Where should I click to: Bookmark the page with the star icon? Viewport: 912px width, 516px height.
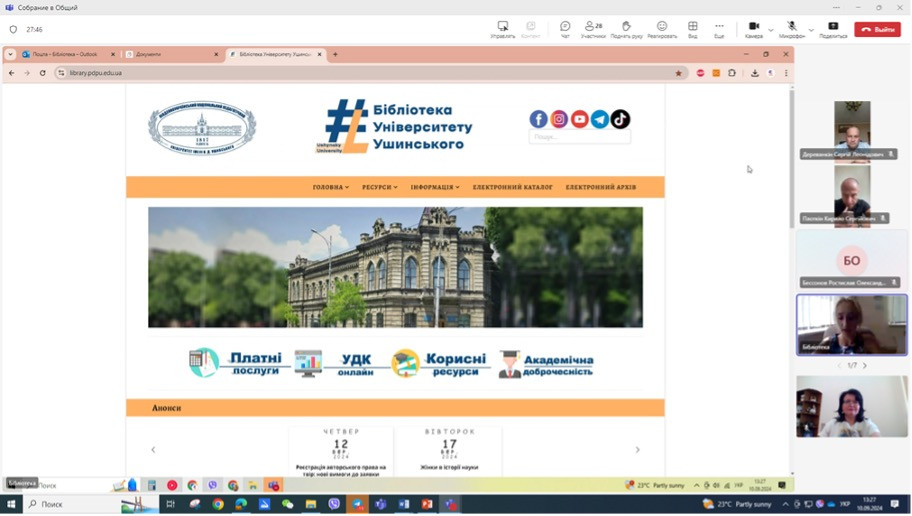coord(678,73)
